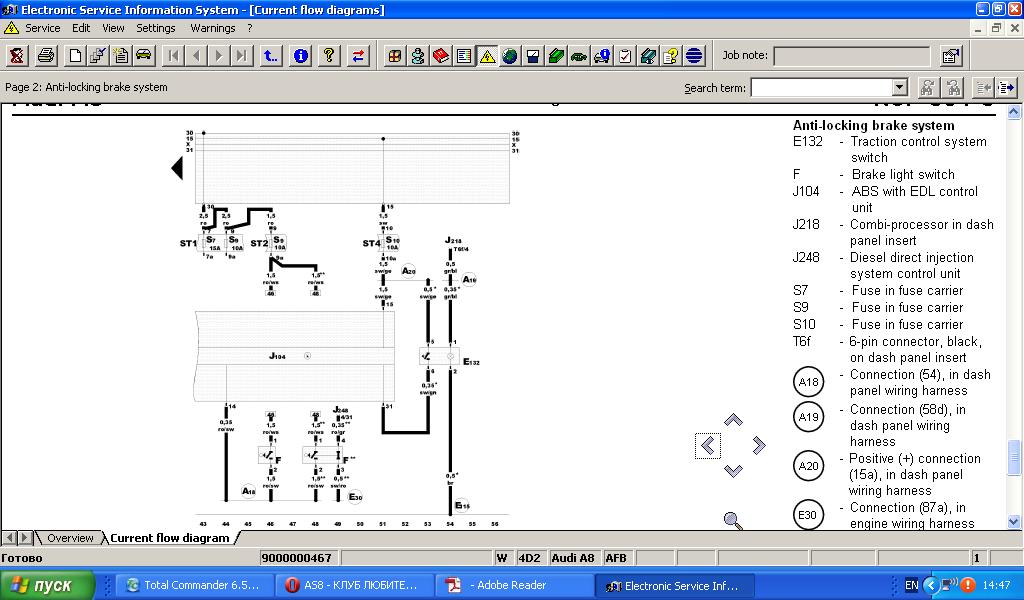Click the yellow warning triangle icon
The height and width of the screenshot is (600, 1024).
pyautogui.click(x=487, y=56)
